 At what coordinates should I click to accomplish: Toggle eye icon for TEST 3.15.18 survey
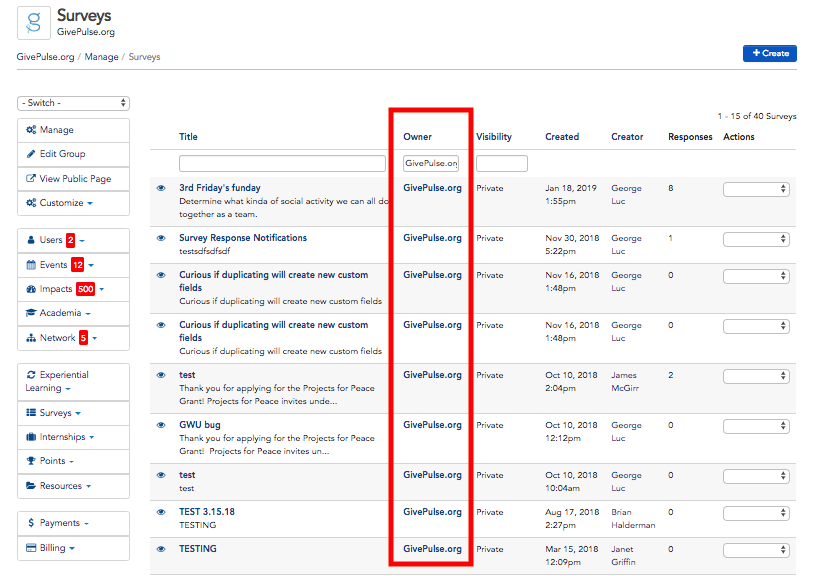161,512
